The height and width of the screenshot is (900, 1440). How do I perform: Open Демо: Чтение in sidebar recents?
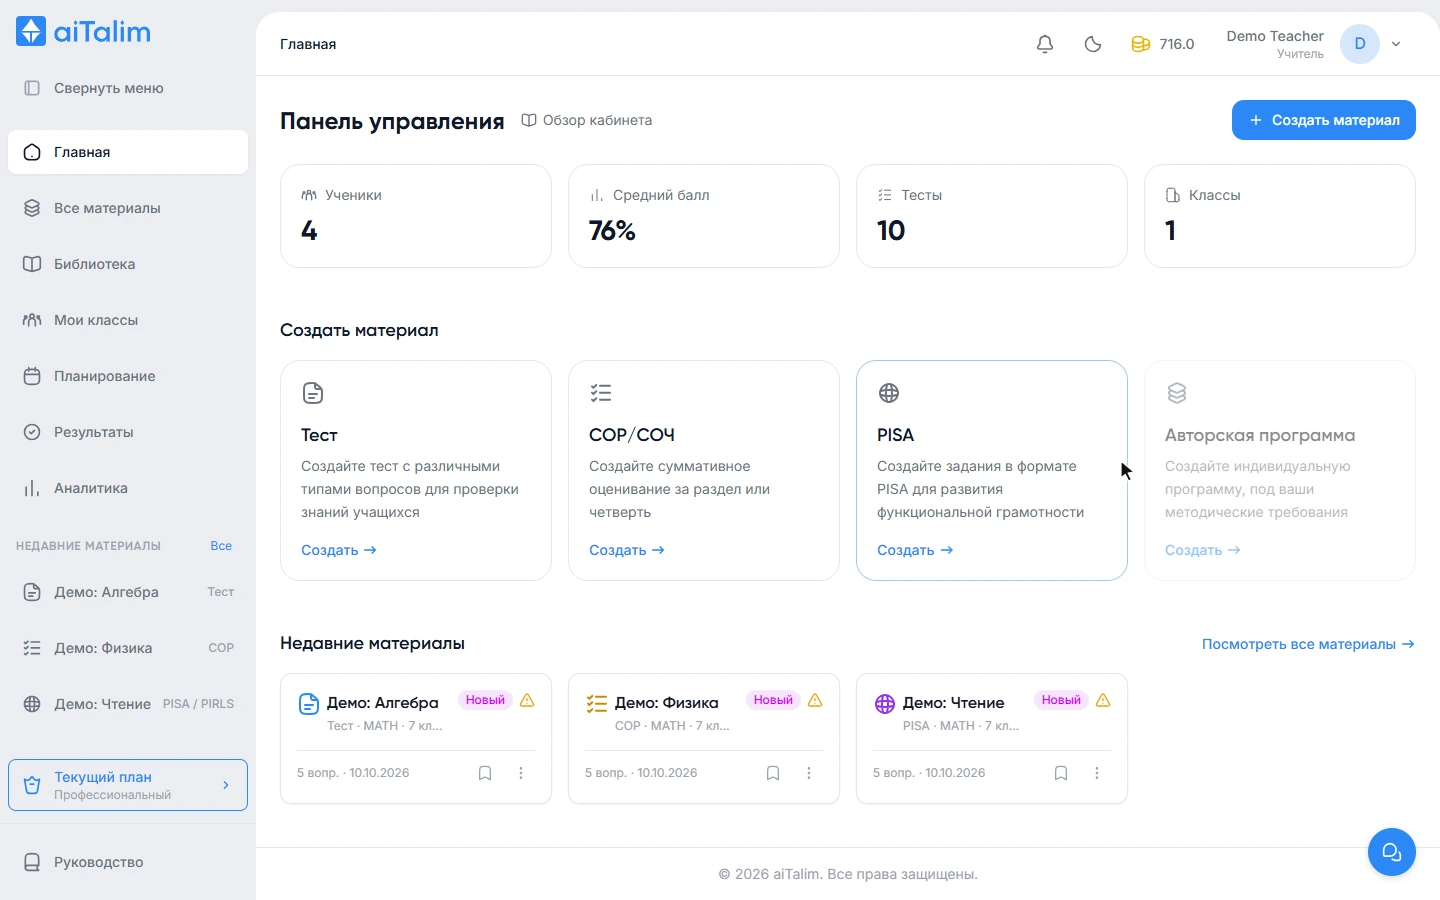coord(128,704)
